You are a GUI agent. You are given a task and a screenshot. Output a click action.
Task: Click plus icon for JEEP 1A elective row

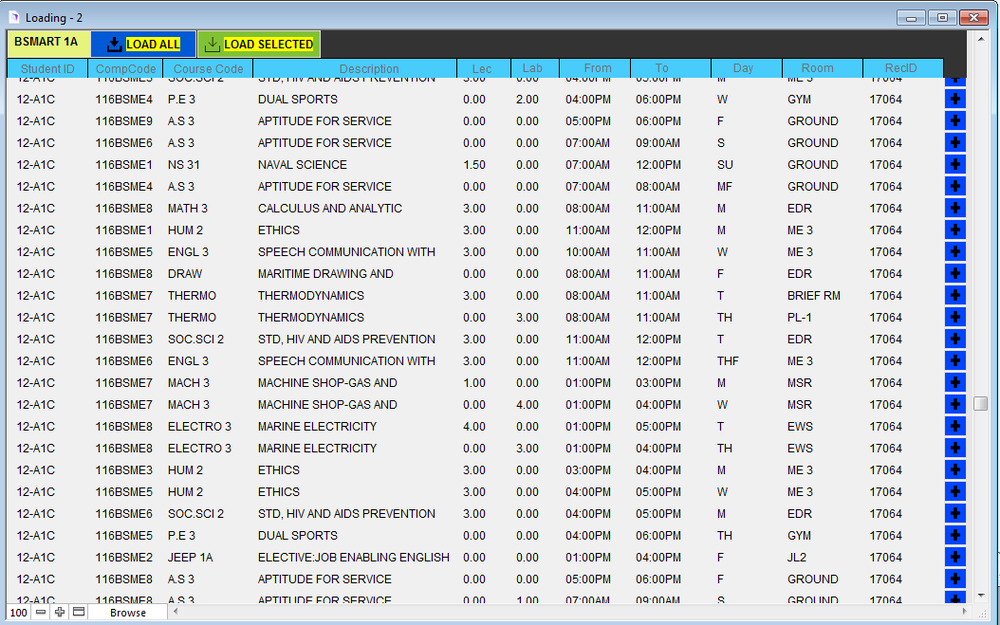pos(955,557)
